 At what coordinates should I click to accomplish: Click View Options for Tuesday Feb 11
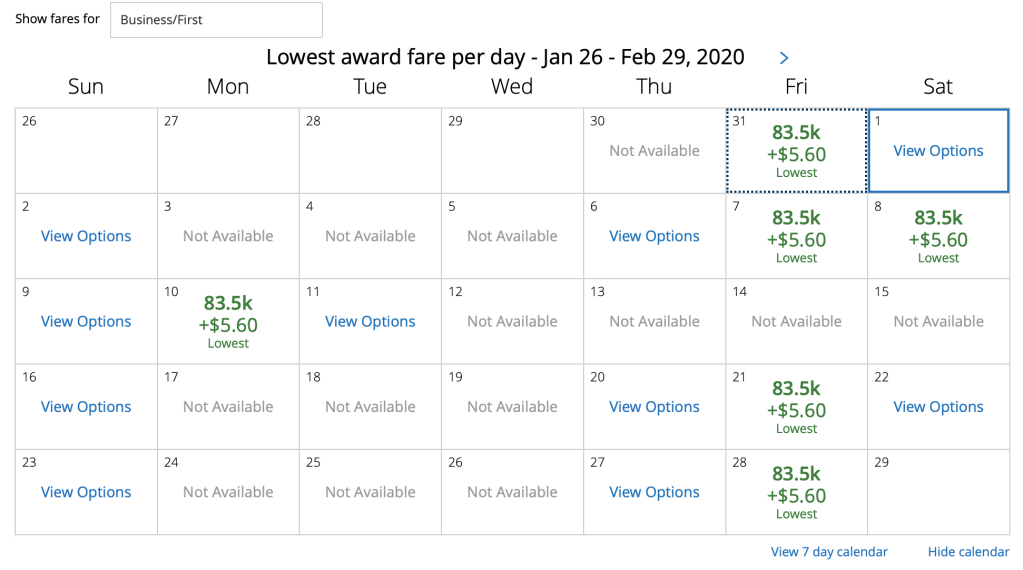370,321
